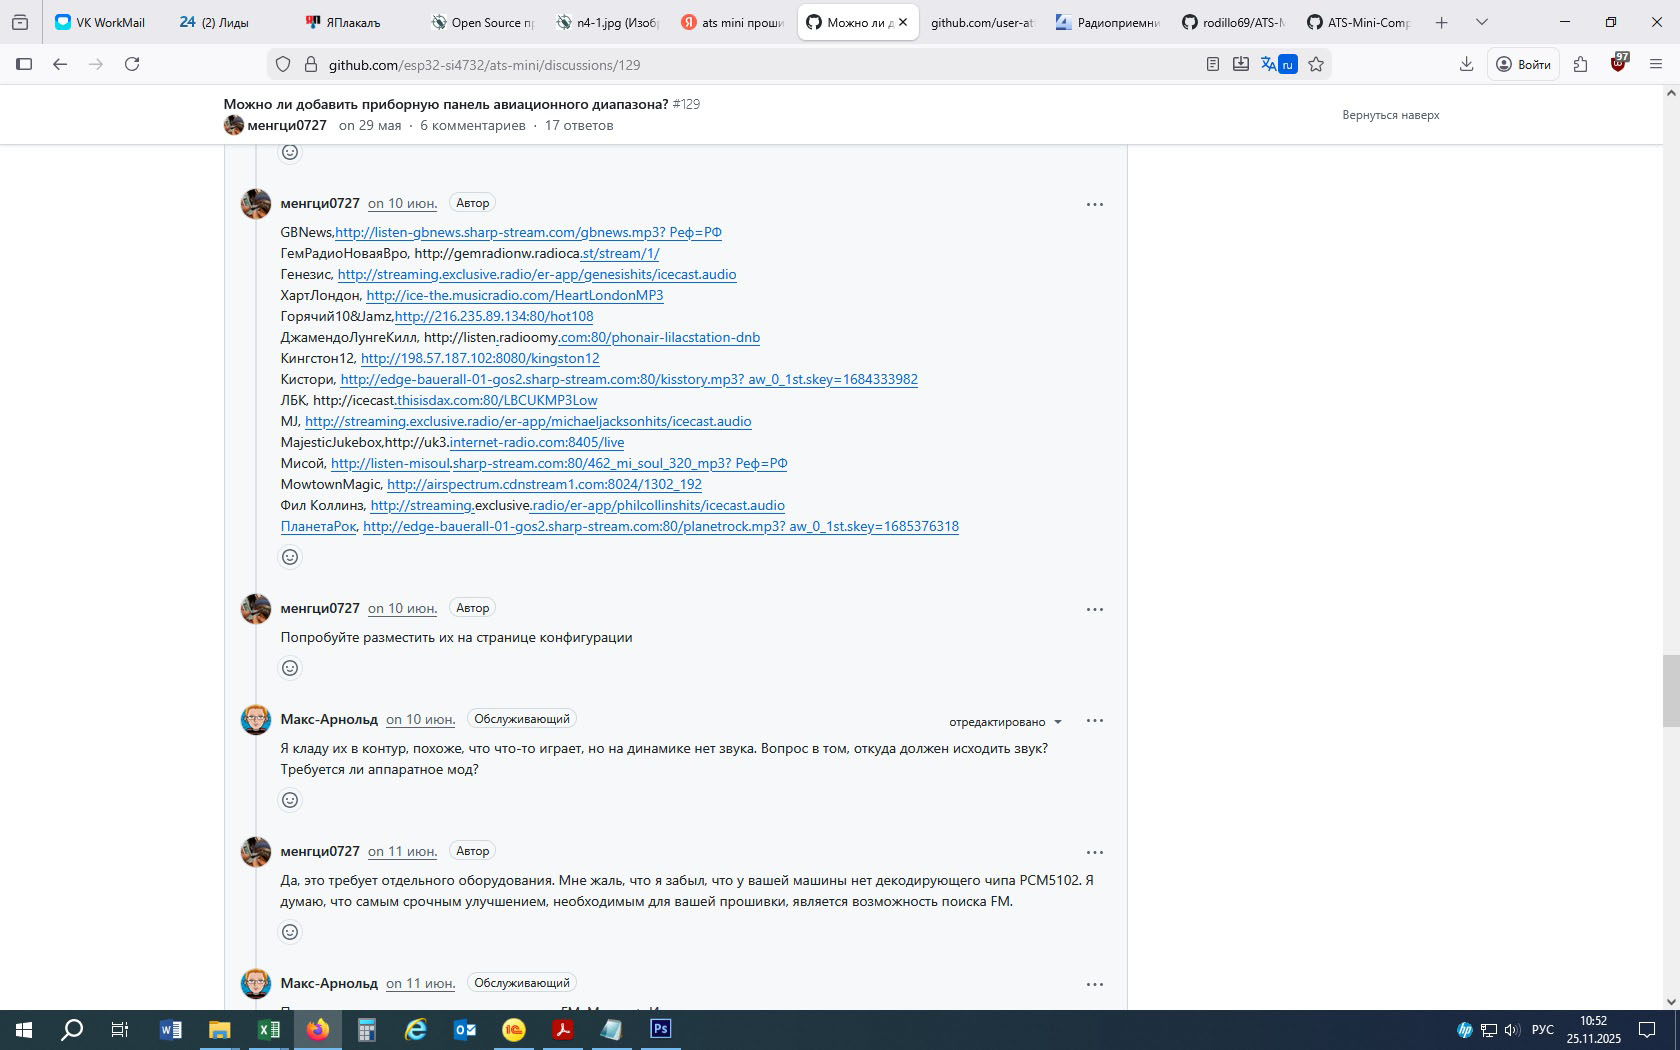1680x1050 pixels.
Task: Open the browser downloads icon
Action: [x=1466, y=64]
